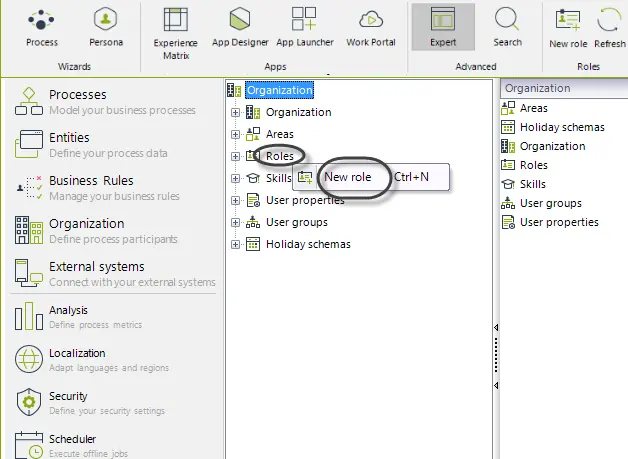
Task: Open App Designer from the ribbon
Action: click(240, 28)
